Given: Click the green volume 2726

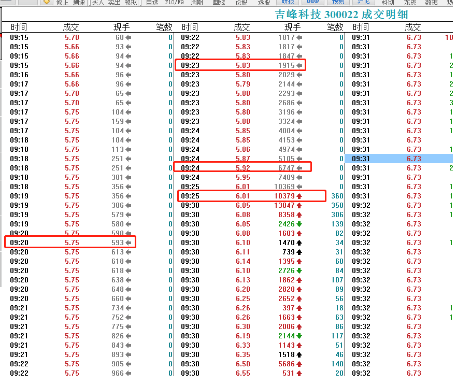Looking at the screenshot, I should pos(287,271).
